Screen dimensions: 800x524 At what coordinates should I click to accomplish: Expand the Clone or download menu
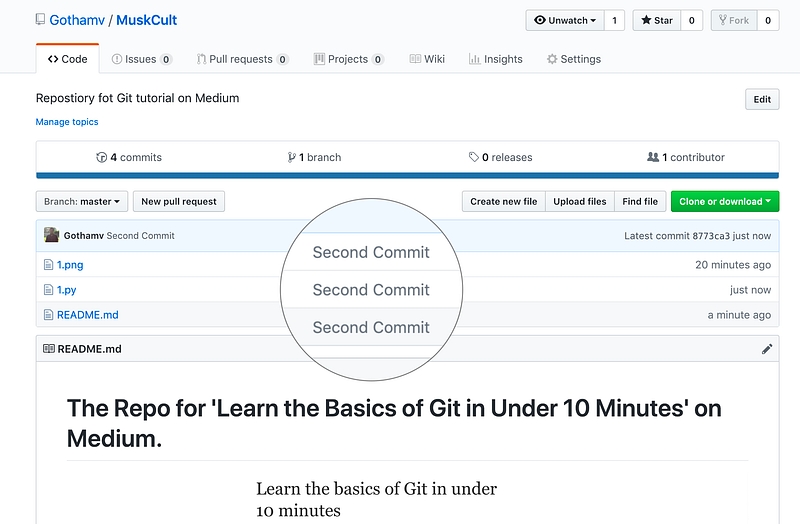(725, 201)
